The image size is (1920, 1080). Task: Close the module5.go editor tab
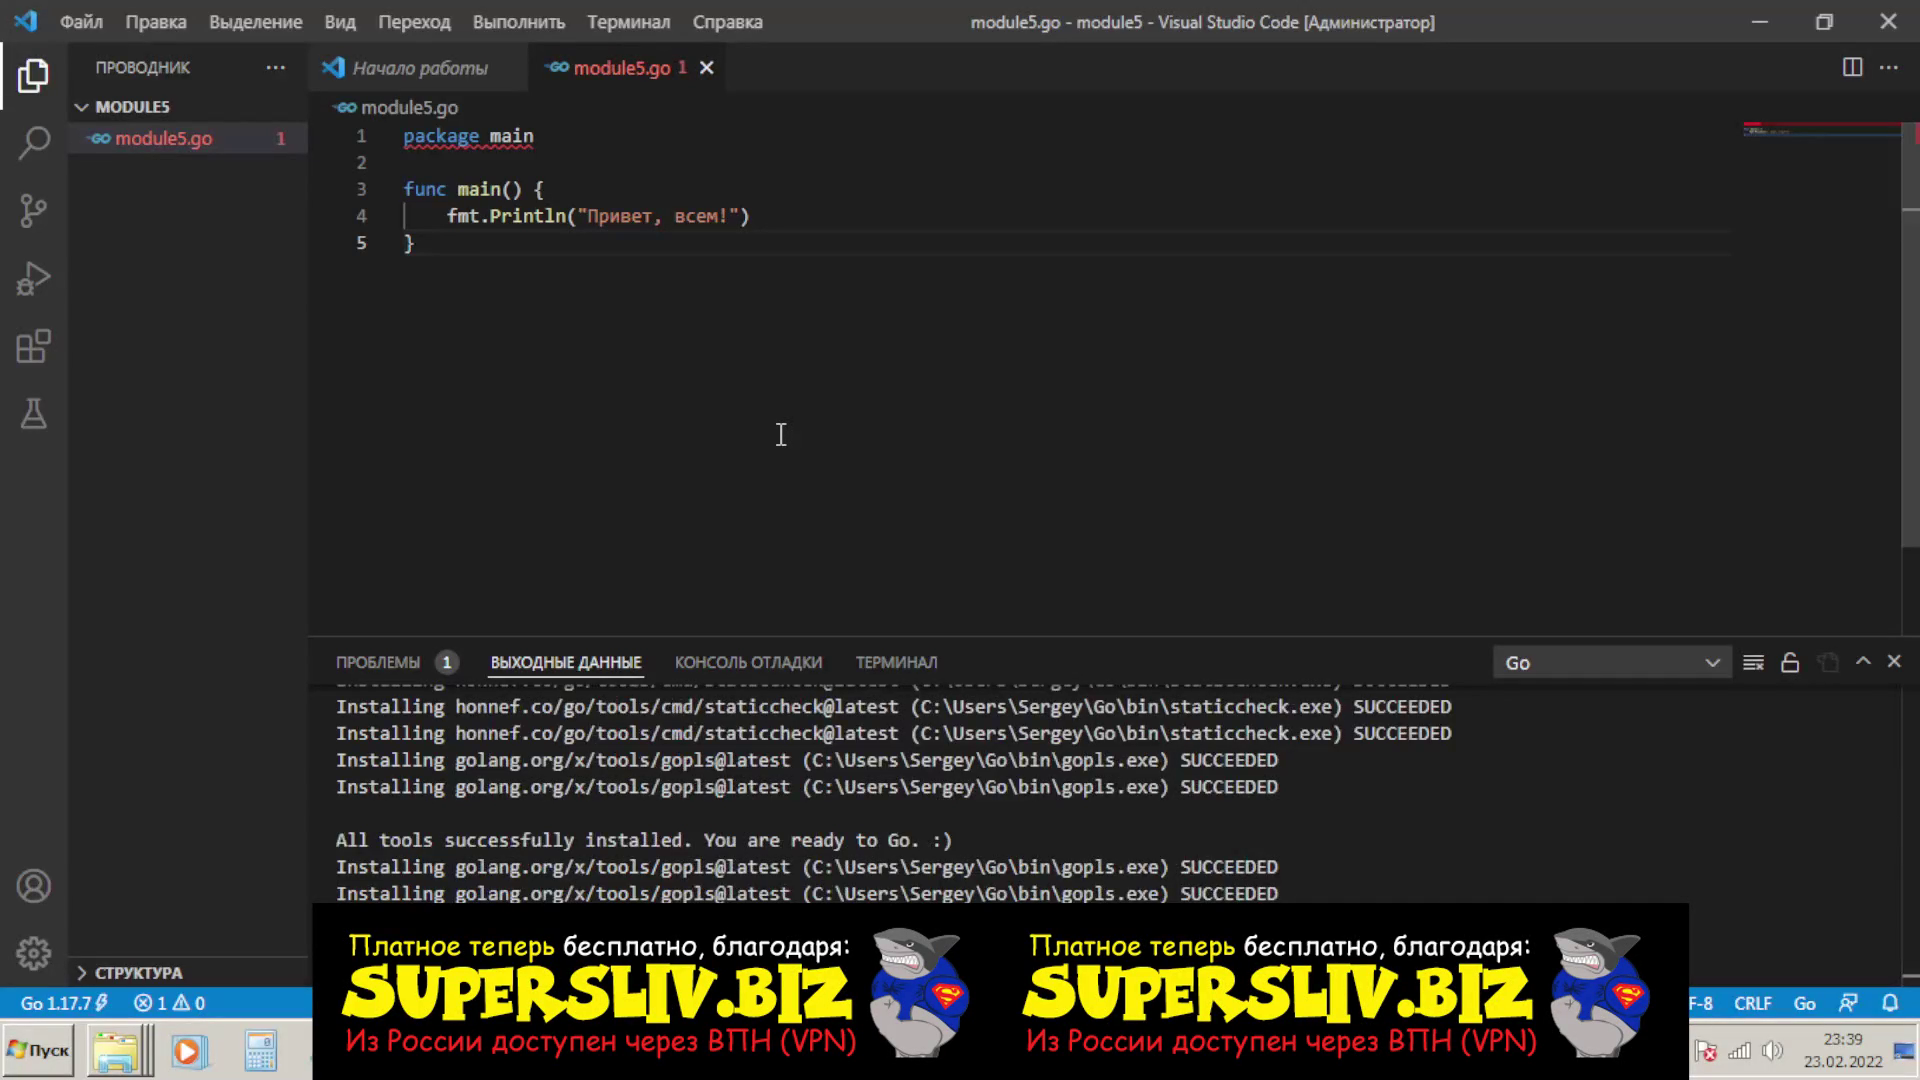click(x=706, y=67)
